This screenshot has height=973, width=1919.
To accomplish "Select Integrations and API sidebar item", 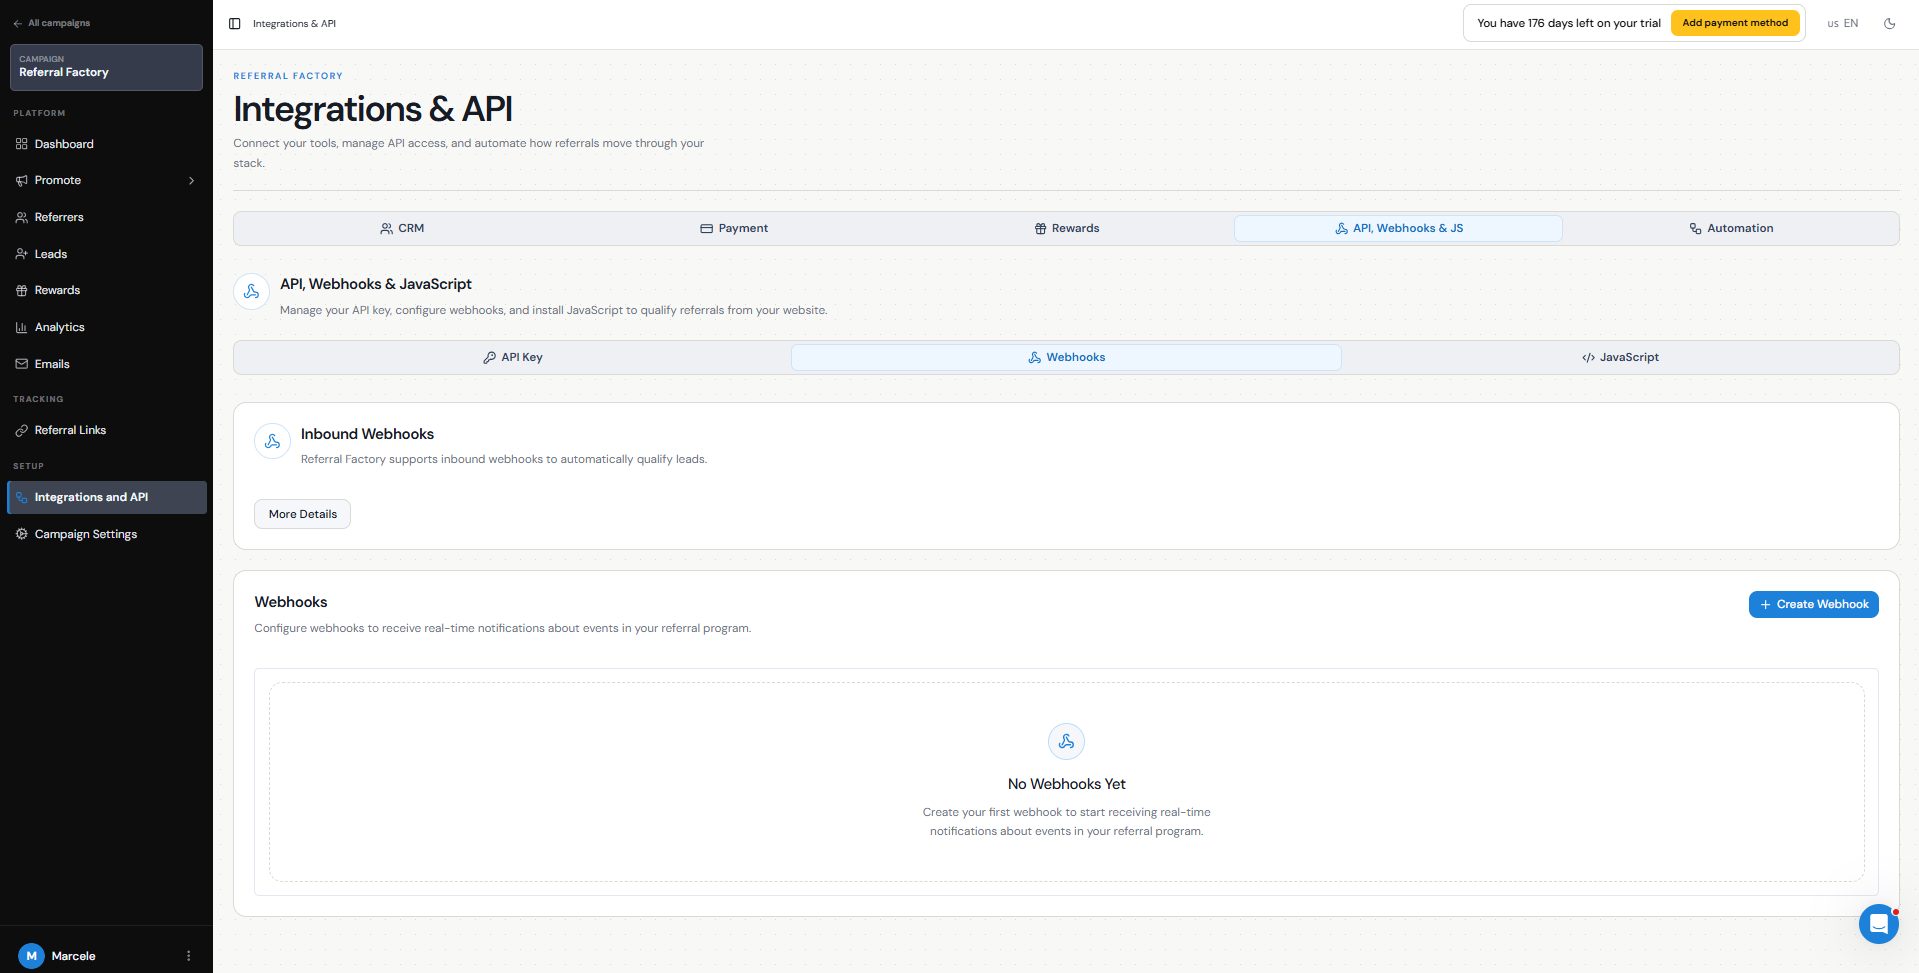I will (x=106, y=497).
